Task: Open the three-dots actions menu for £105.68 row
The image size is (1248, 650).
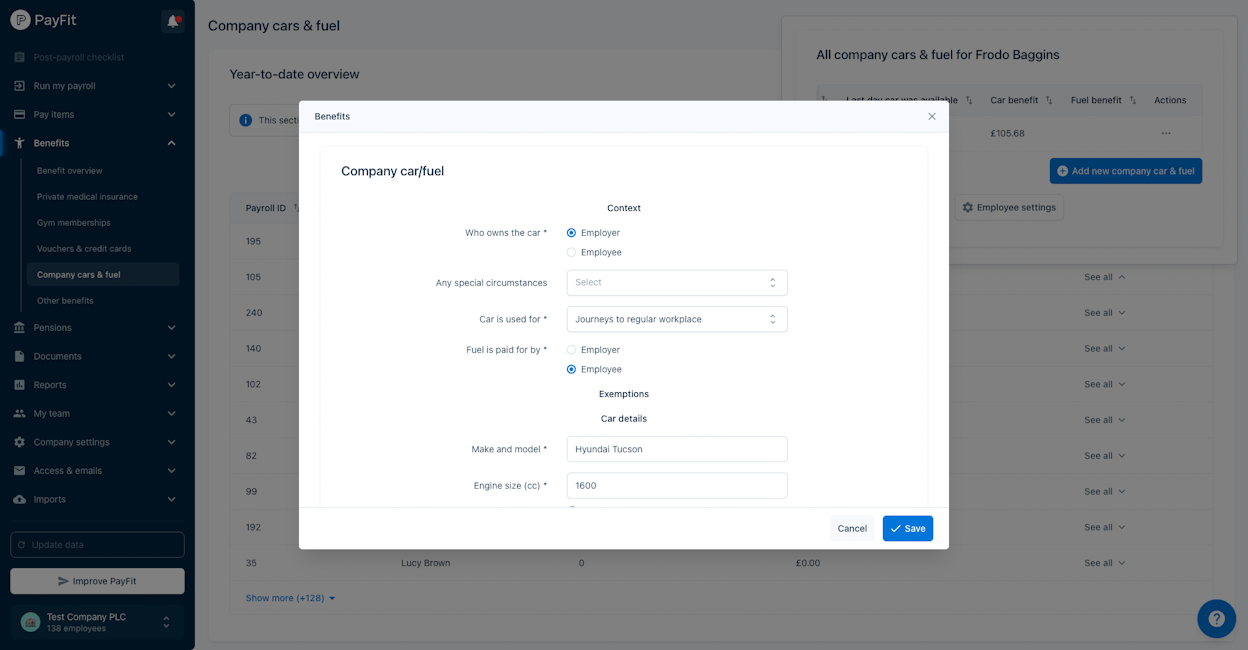Action: [1165, 133]
